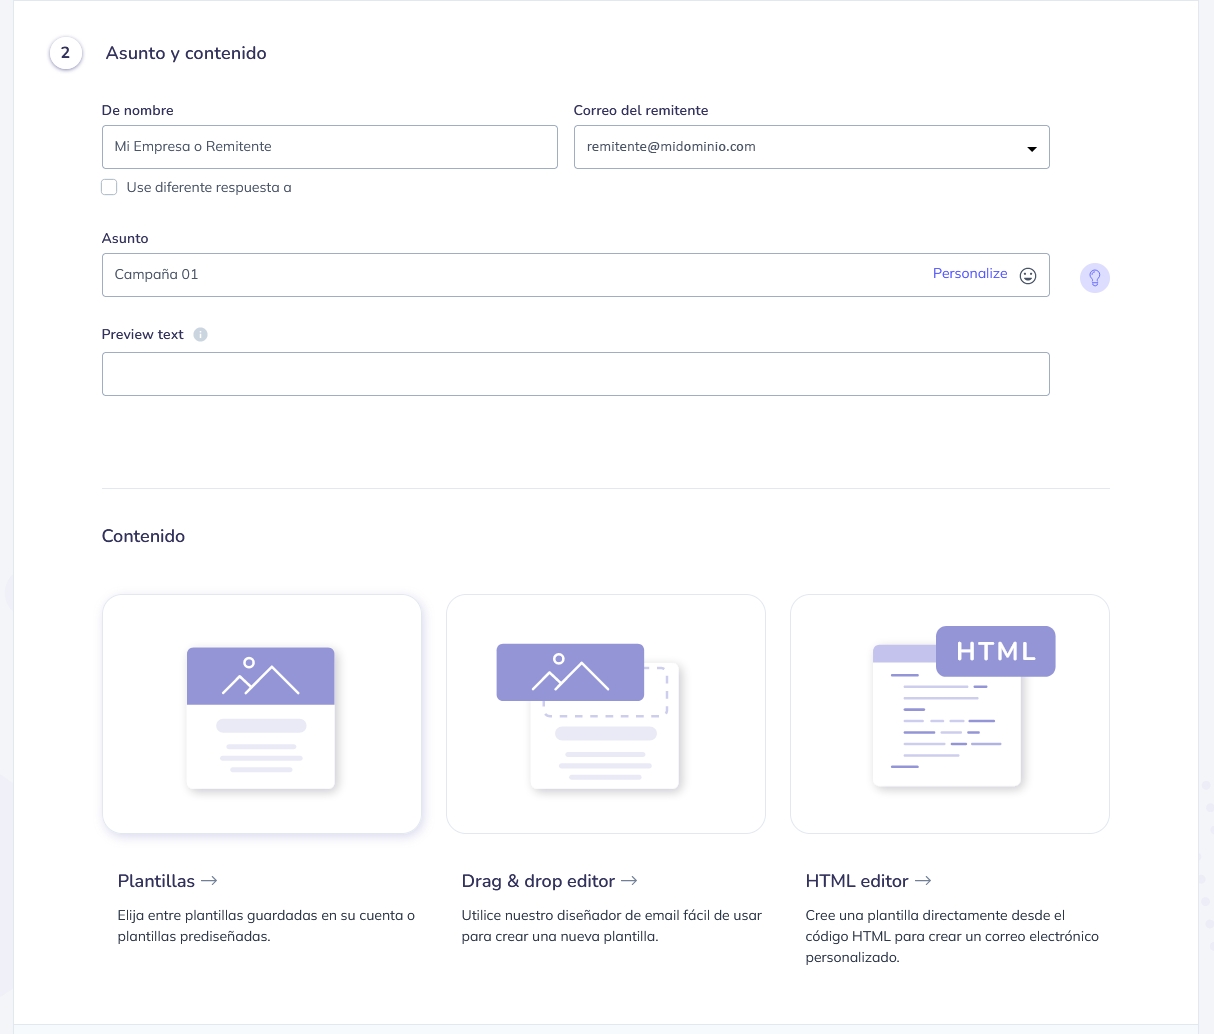Viewport: 1214px width, 1034px height.
Task: Open the HTML editor link
Action: tap(856, 881)
